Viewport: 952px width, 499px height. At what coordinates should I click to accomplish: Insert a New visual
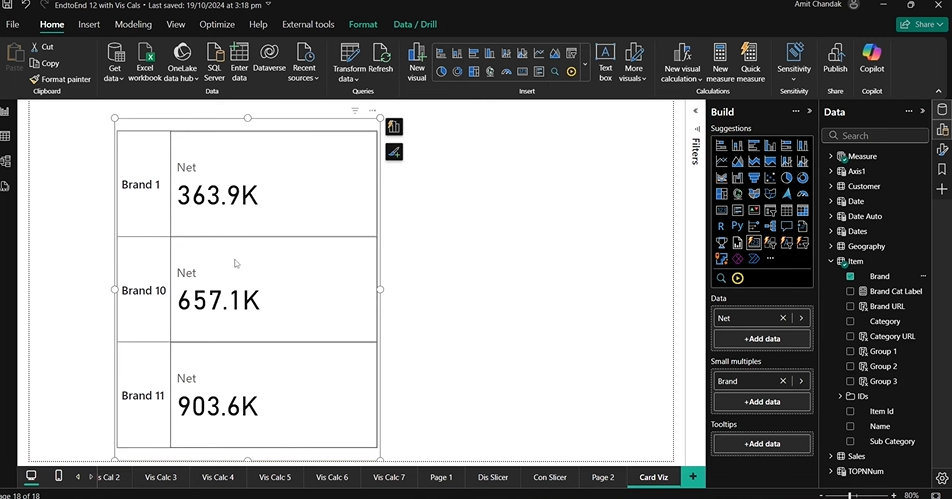pos(416,63)
